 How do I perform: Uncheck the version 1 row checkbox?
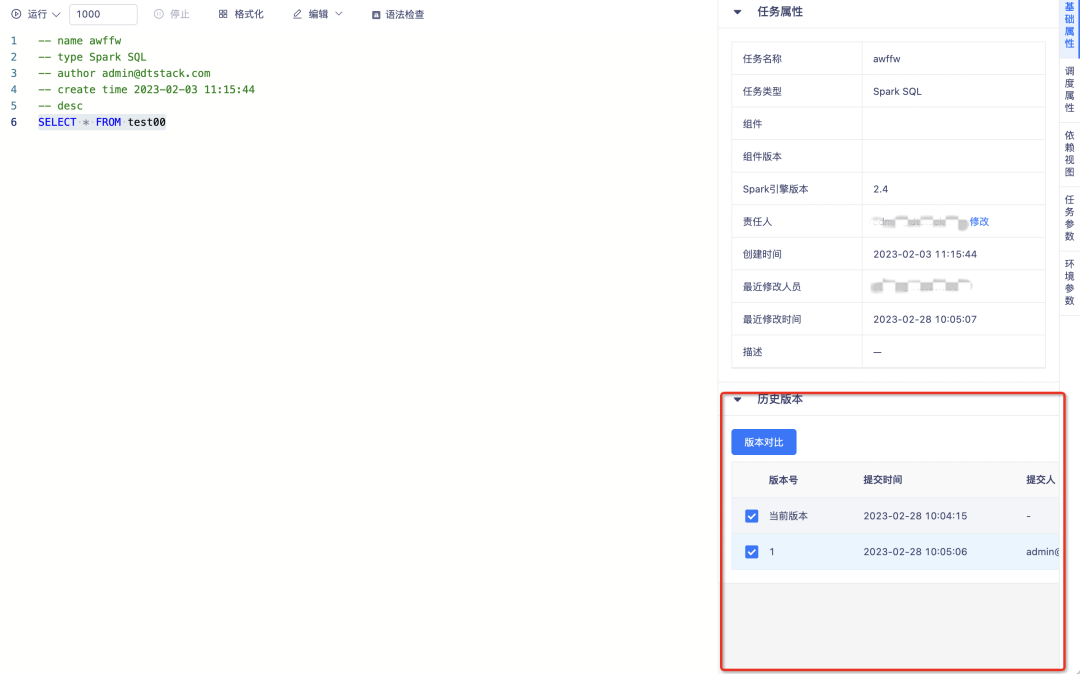752,552
